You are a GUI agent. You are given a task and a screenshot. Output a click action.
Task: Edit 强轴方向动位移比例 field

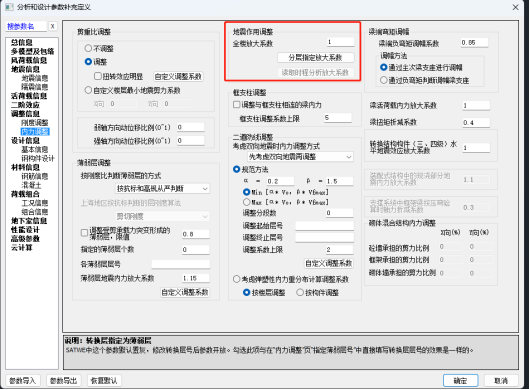click(x=190, y=141)
